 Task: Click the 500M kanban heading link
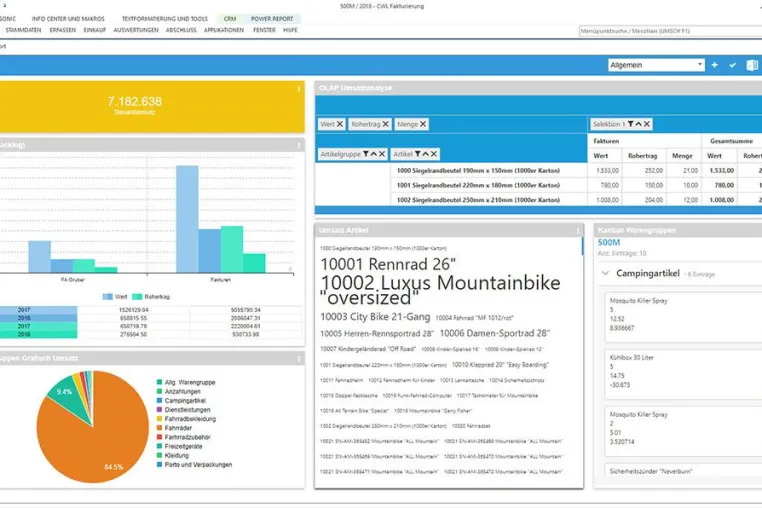coord(608,242)
